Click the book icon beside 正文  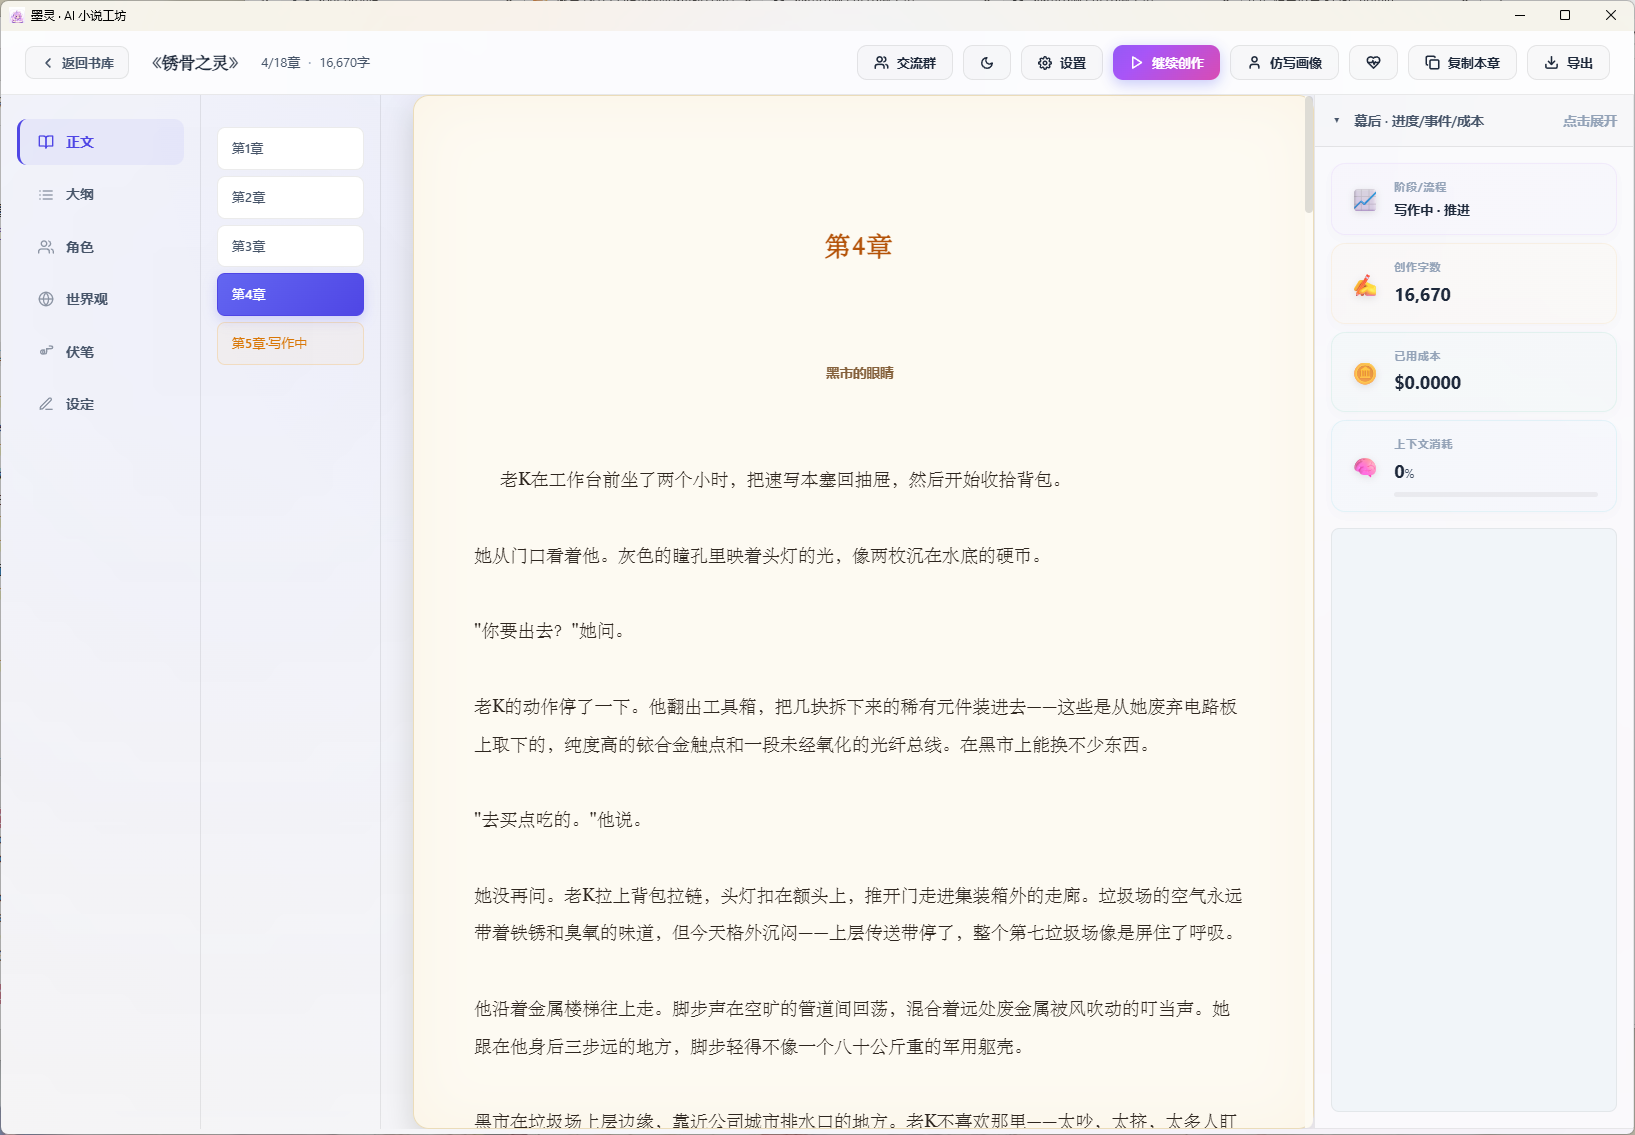(x=46, y=142)
